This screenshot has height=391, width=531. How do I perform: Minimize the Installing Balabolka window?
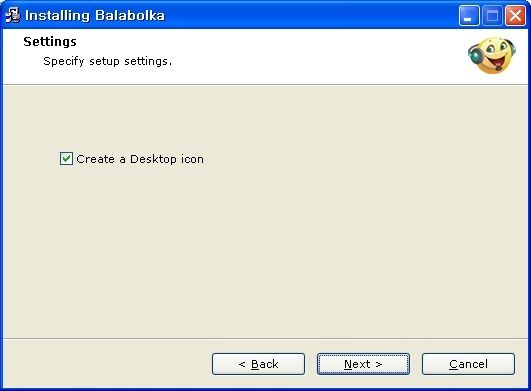tap(469, 16)
